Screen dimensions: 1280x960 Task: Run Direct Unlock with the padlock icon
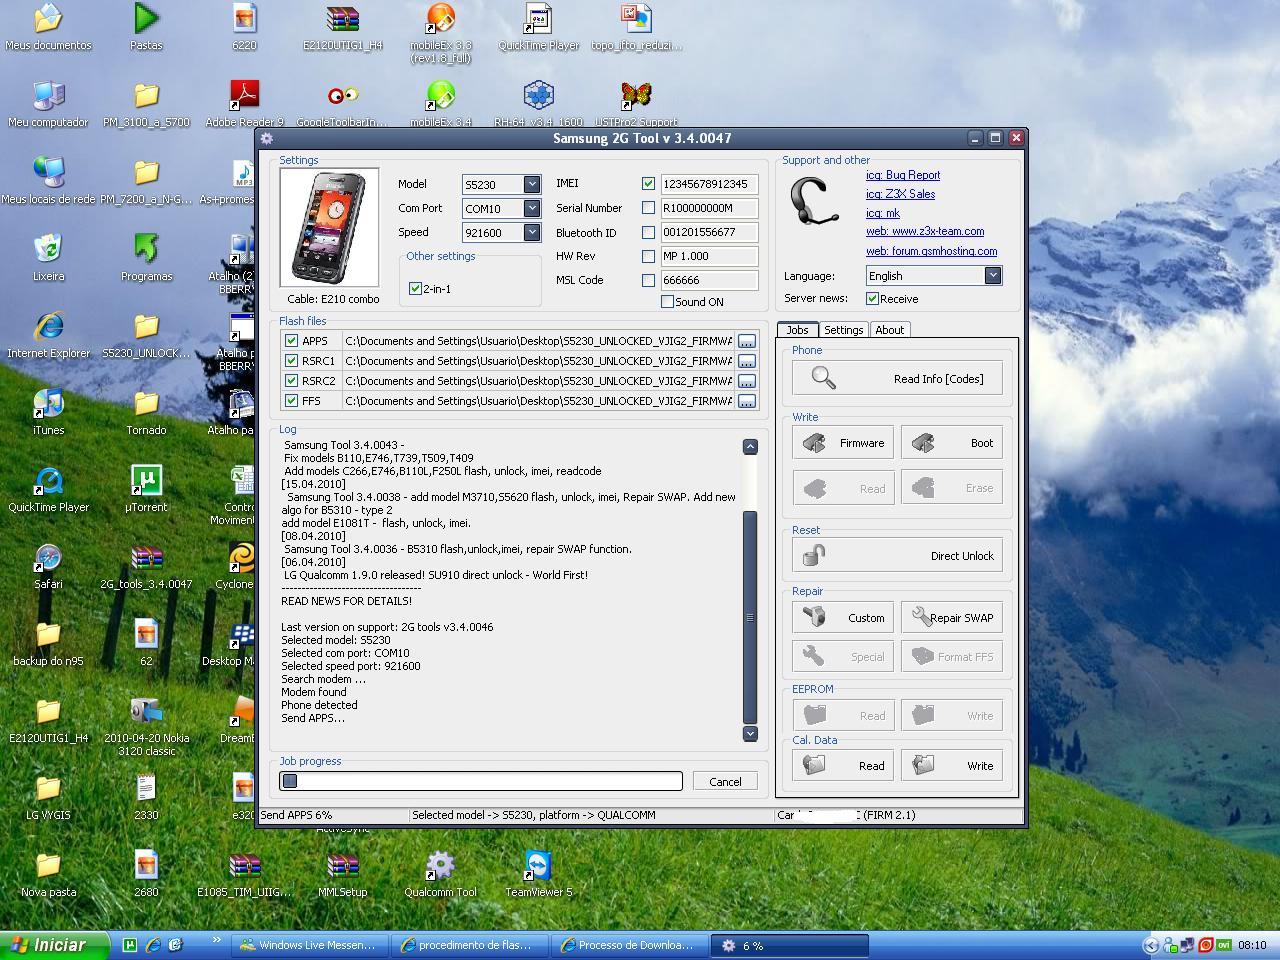point(897,555)
